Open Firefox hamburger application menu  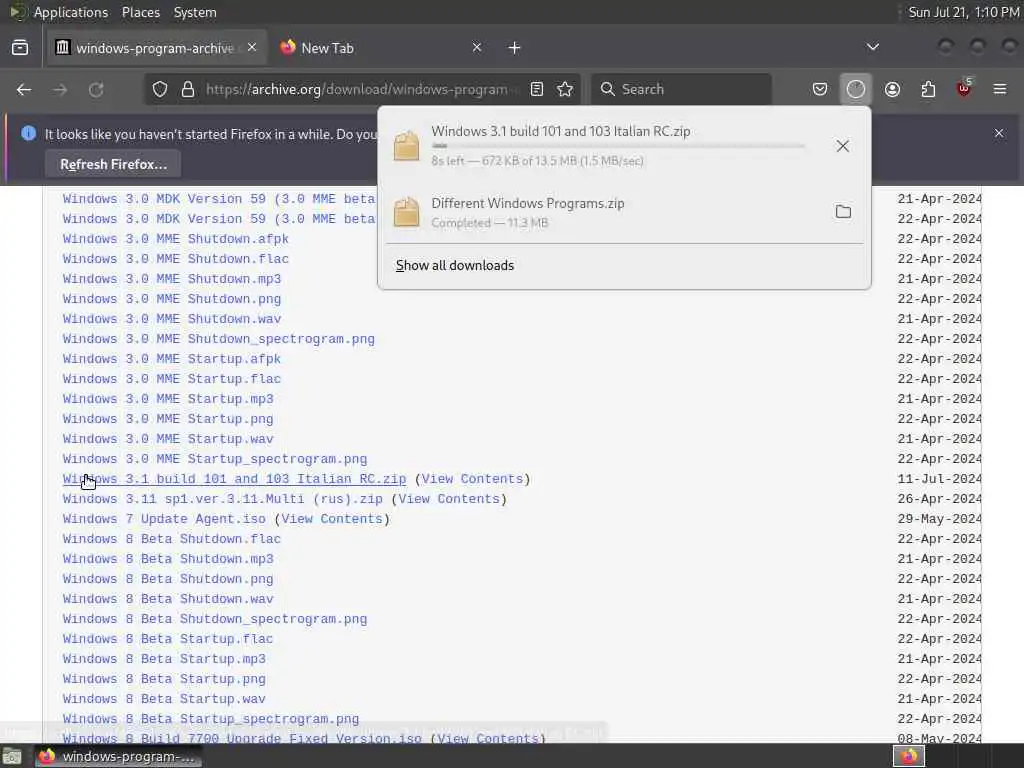pos(1000,89)
